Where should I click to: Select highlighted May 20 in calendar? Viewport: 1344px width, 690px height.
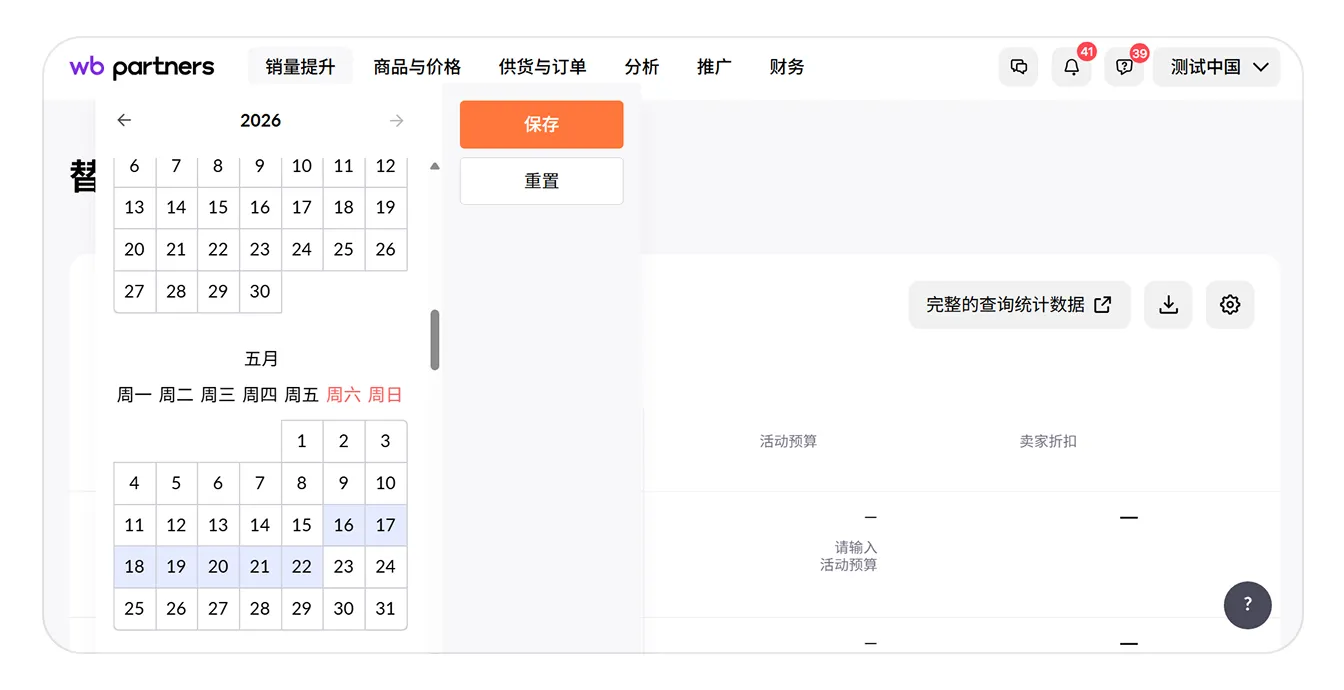218,567
